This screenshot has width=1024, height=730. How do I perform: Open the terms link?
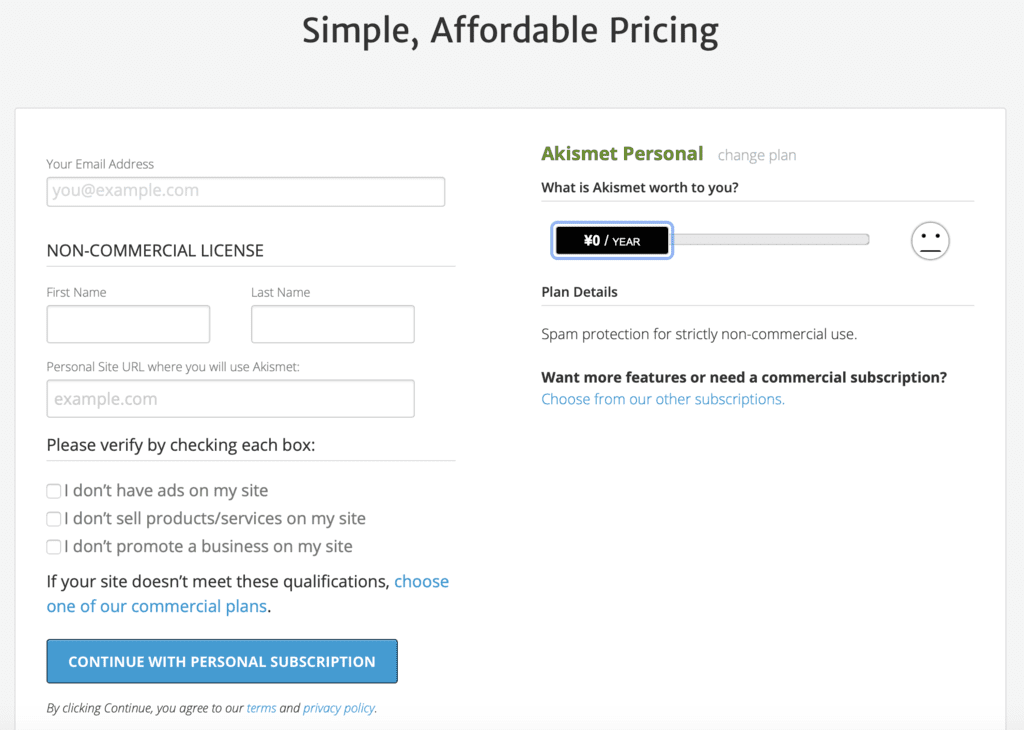(261, 708)
